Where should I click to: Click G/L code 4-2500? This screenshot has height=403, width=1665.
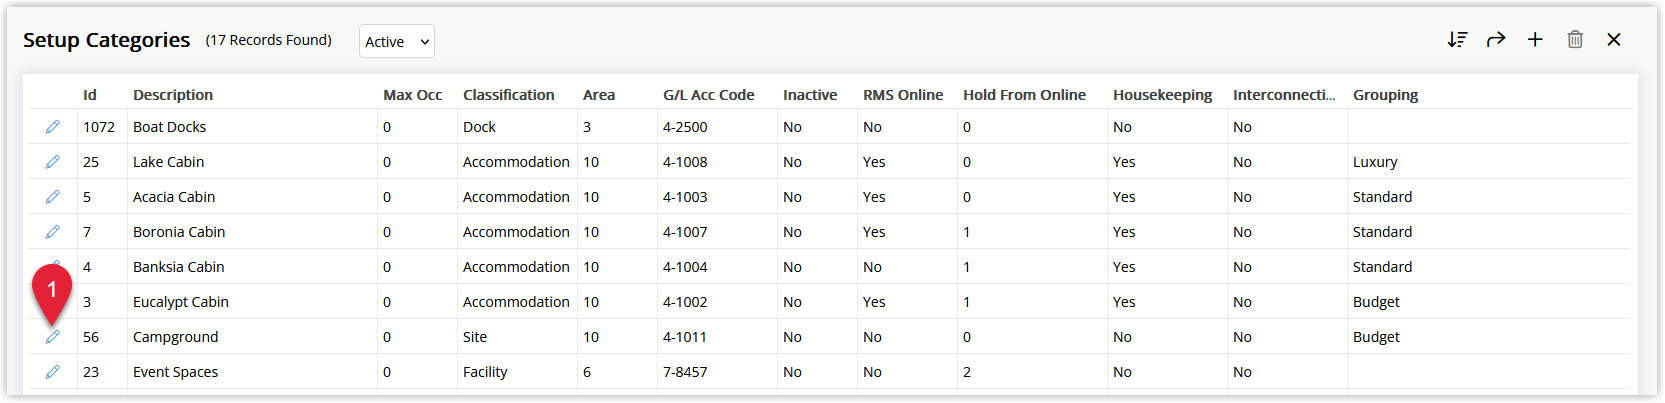pyautogui.click(x=685, y=127)
